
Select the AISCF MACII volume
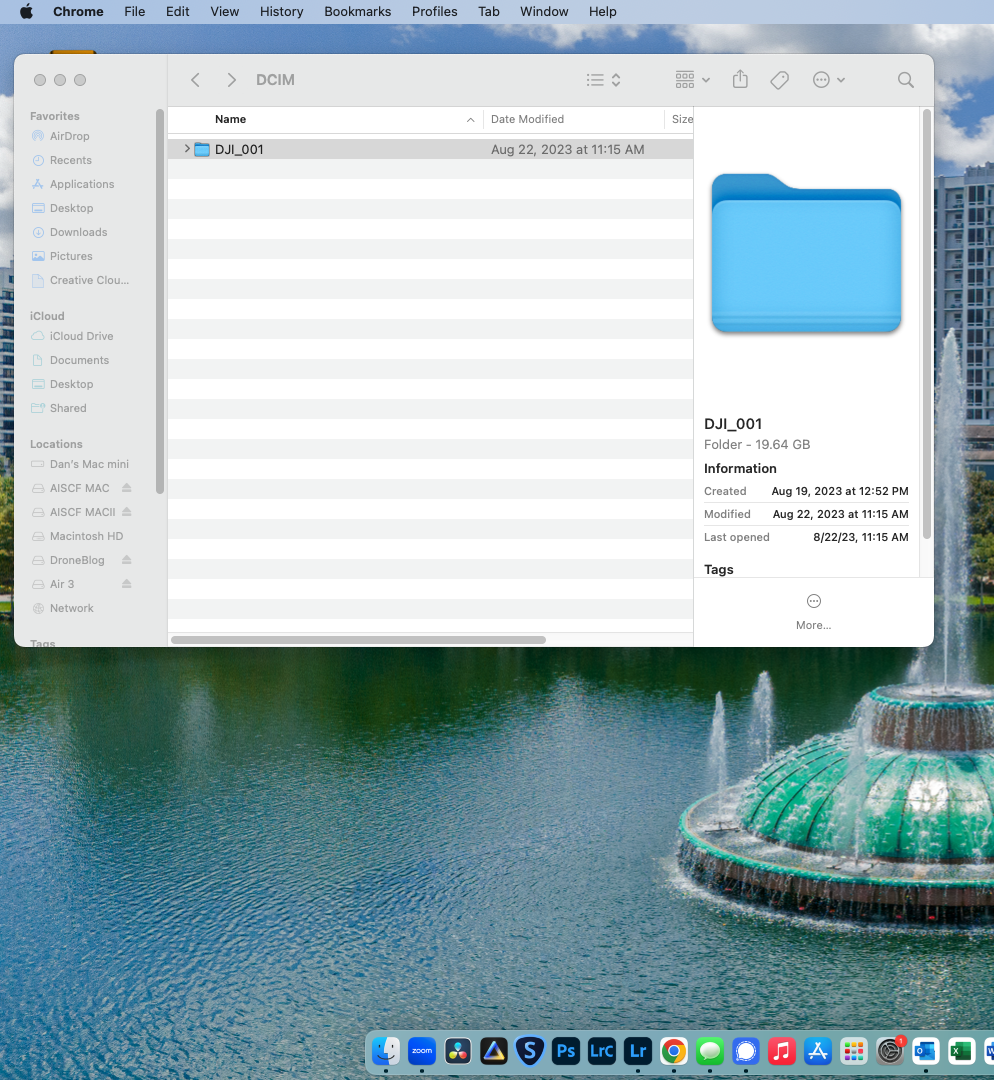point(82,512)
